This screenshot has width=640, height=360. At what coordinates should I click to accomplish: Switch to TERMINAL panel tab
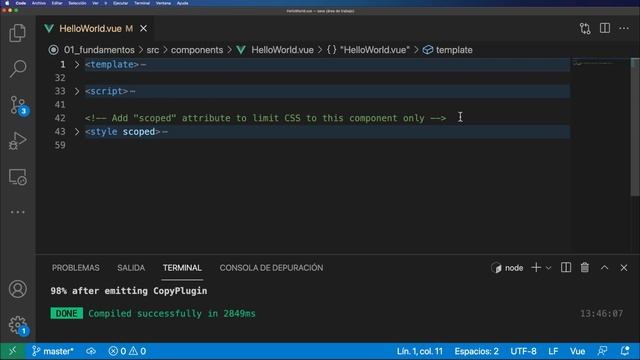pyautogui.click(x=182, y=268)
